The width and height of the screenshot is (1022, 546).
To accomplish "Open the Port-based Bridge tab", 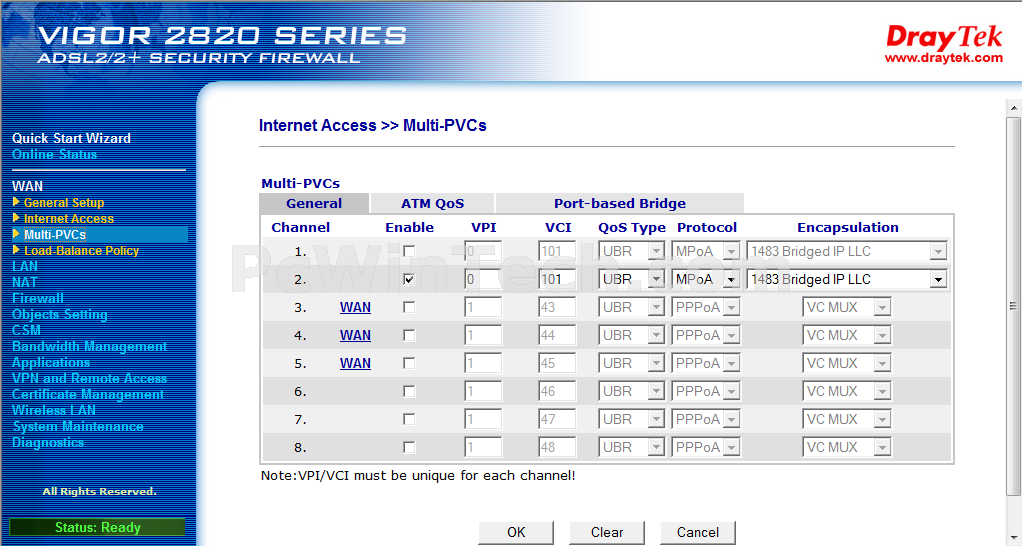I will 619,203.
